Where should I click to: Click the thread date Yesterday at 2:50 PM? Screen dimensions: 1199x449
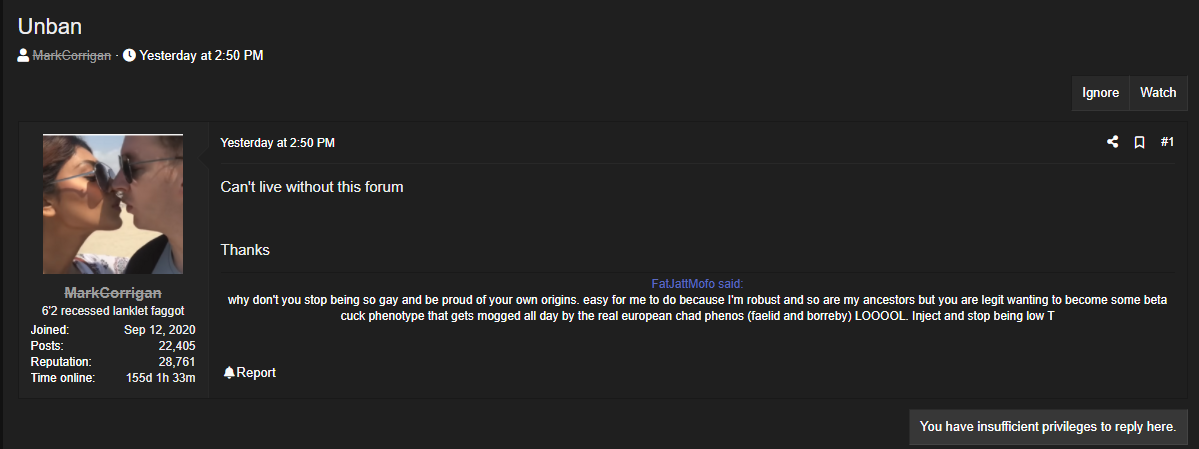pyautogui.click(x=201, y=55)
